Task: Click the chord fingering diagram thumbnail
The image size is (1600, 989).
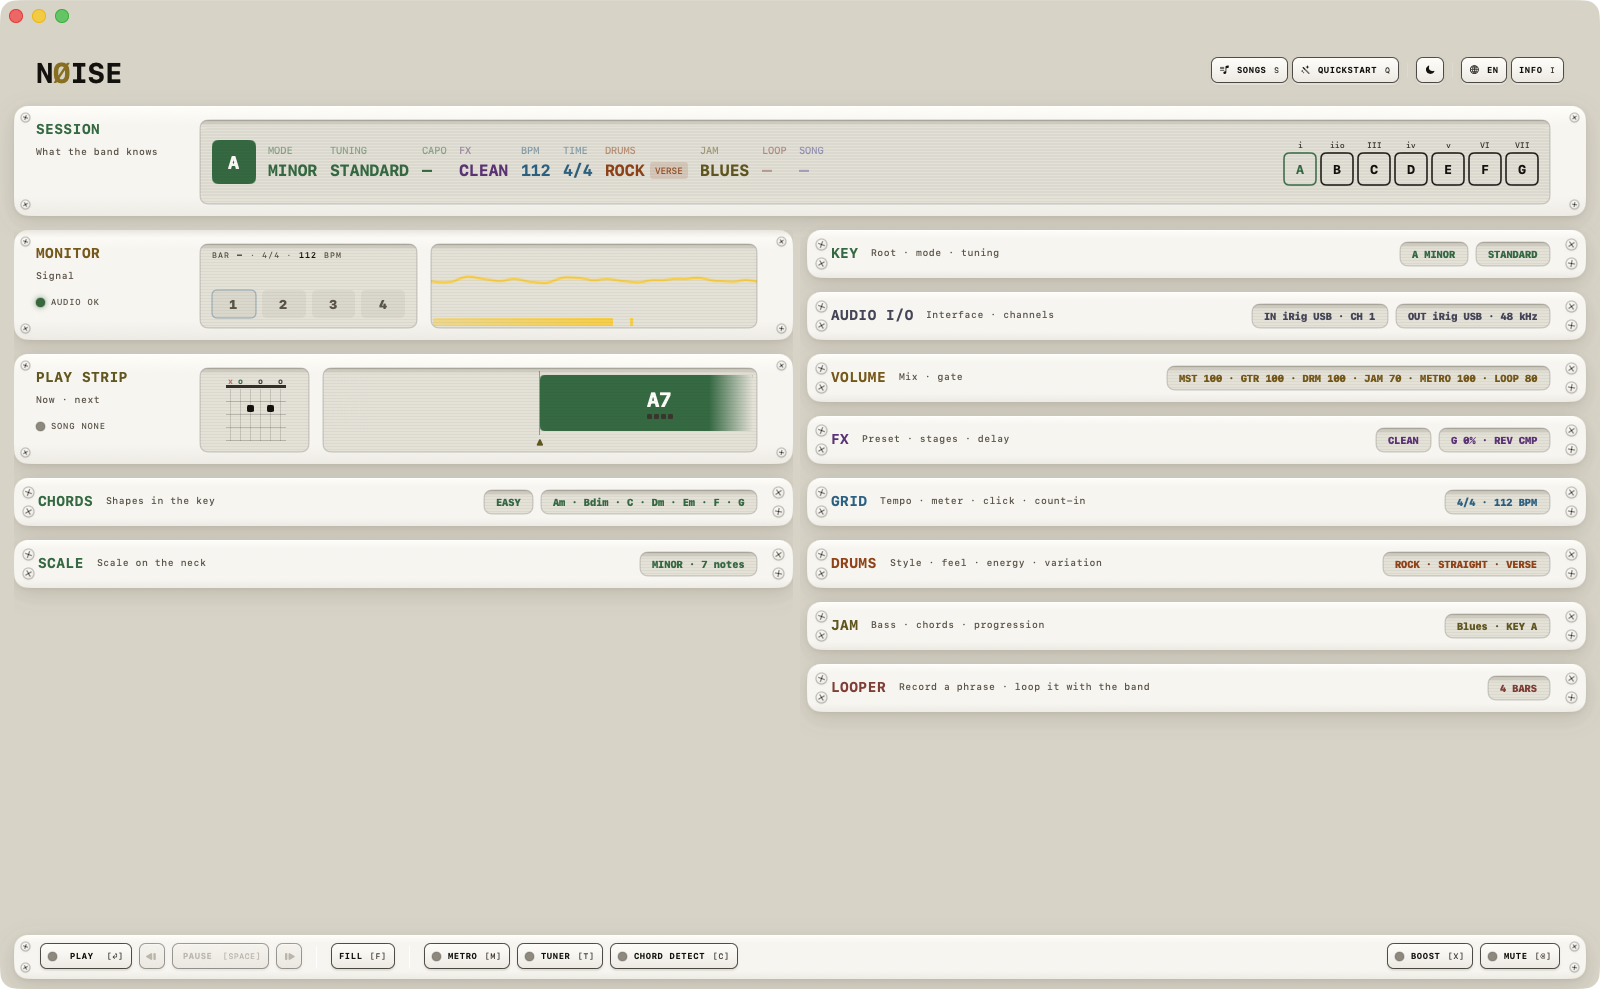Action: [254, 410]
